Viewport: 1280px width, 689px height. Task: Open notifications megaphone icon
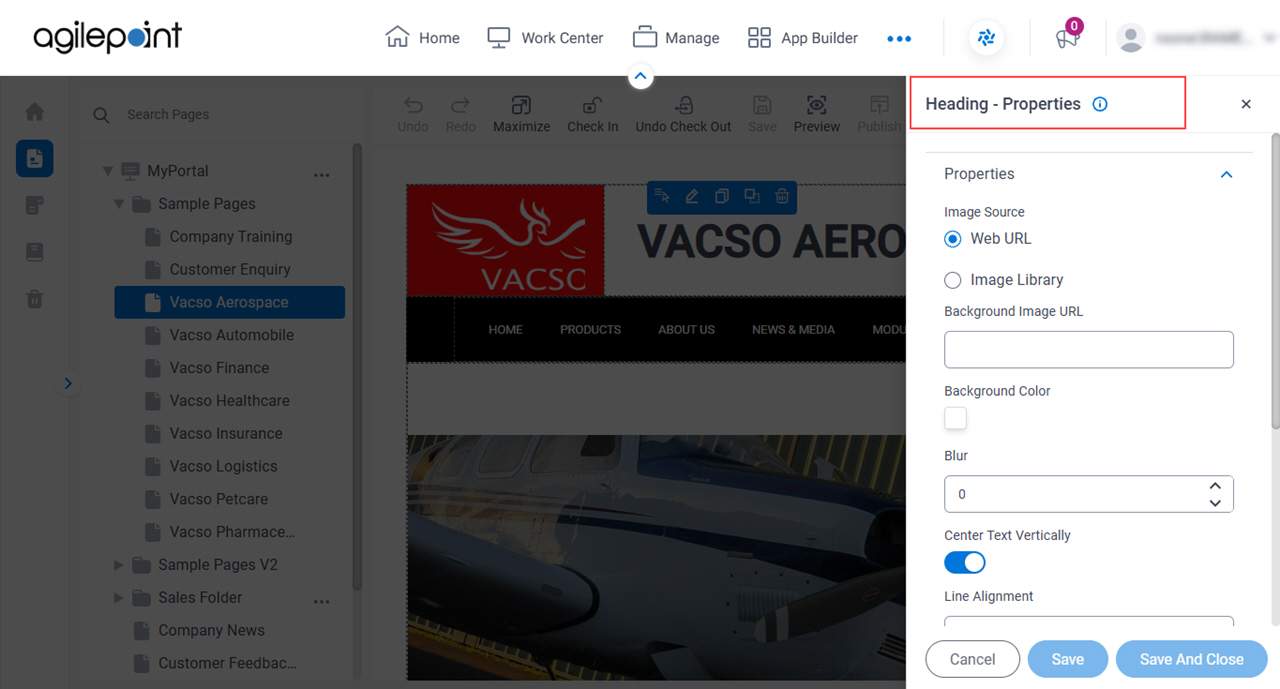coord(1067,38)
